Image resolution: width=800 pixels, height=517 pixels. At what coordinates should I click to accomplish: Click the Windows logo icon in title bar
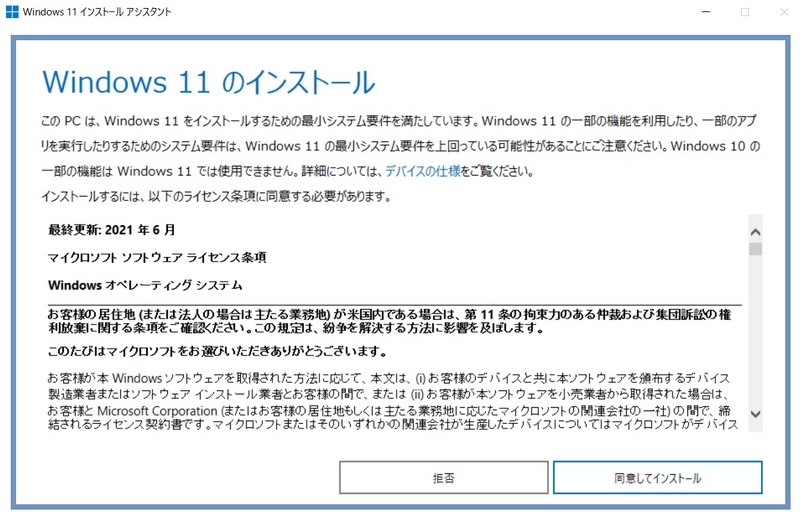(12, 12)
